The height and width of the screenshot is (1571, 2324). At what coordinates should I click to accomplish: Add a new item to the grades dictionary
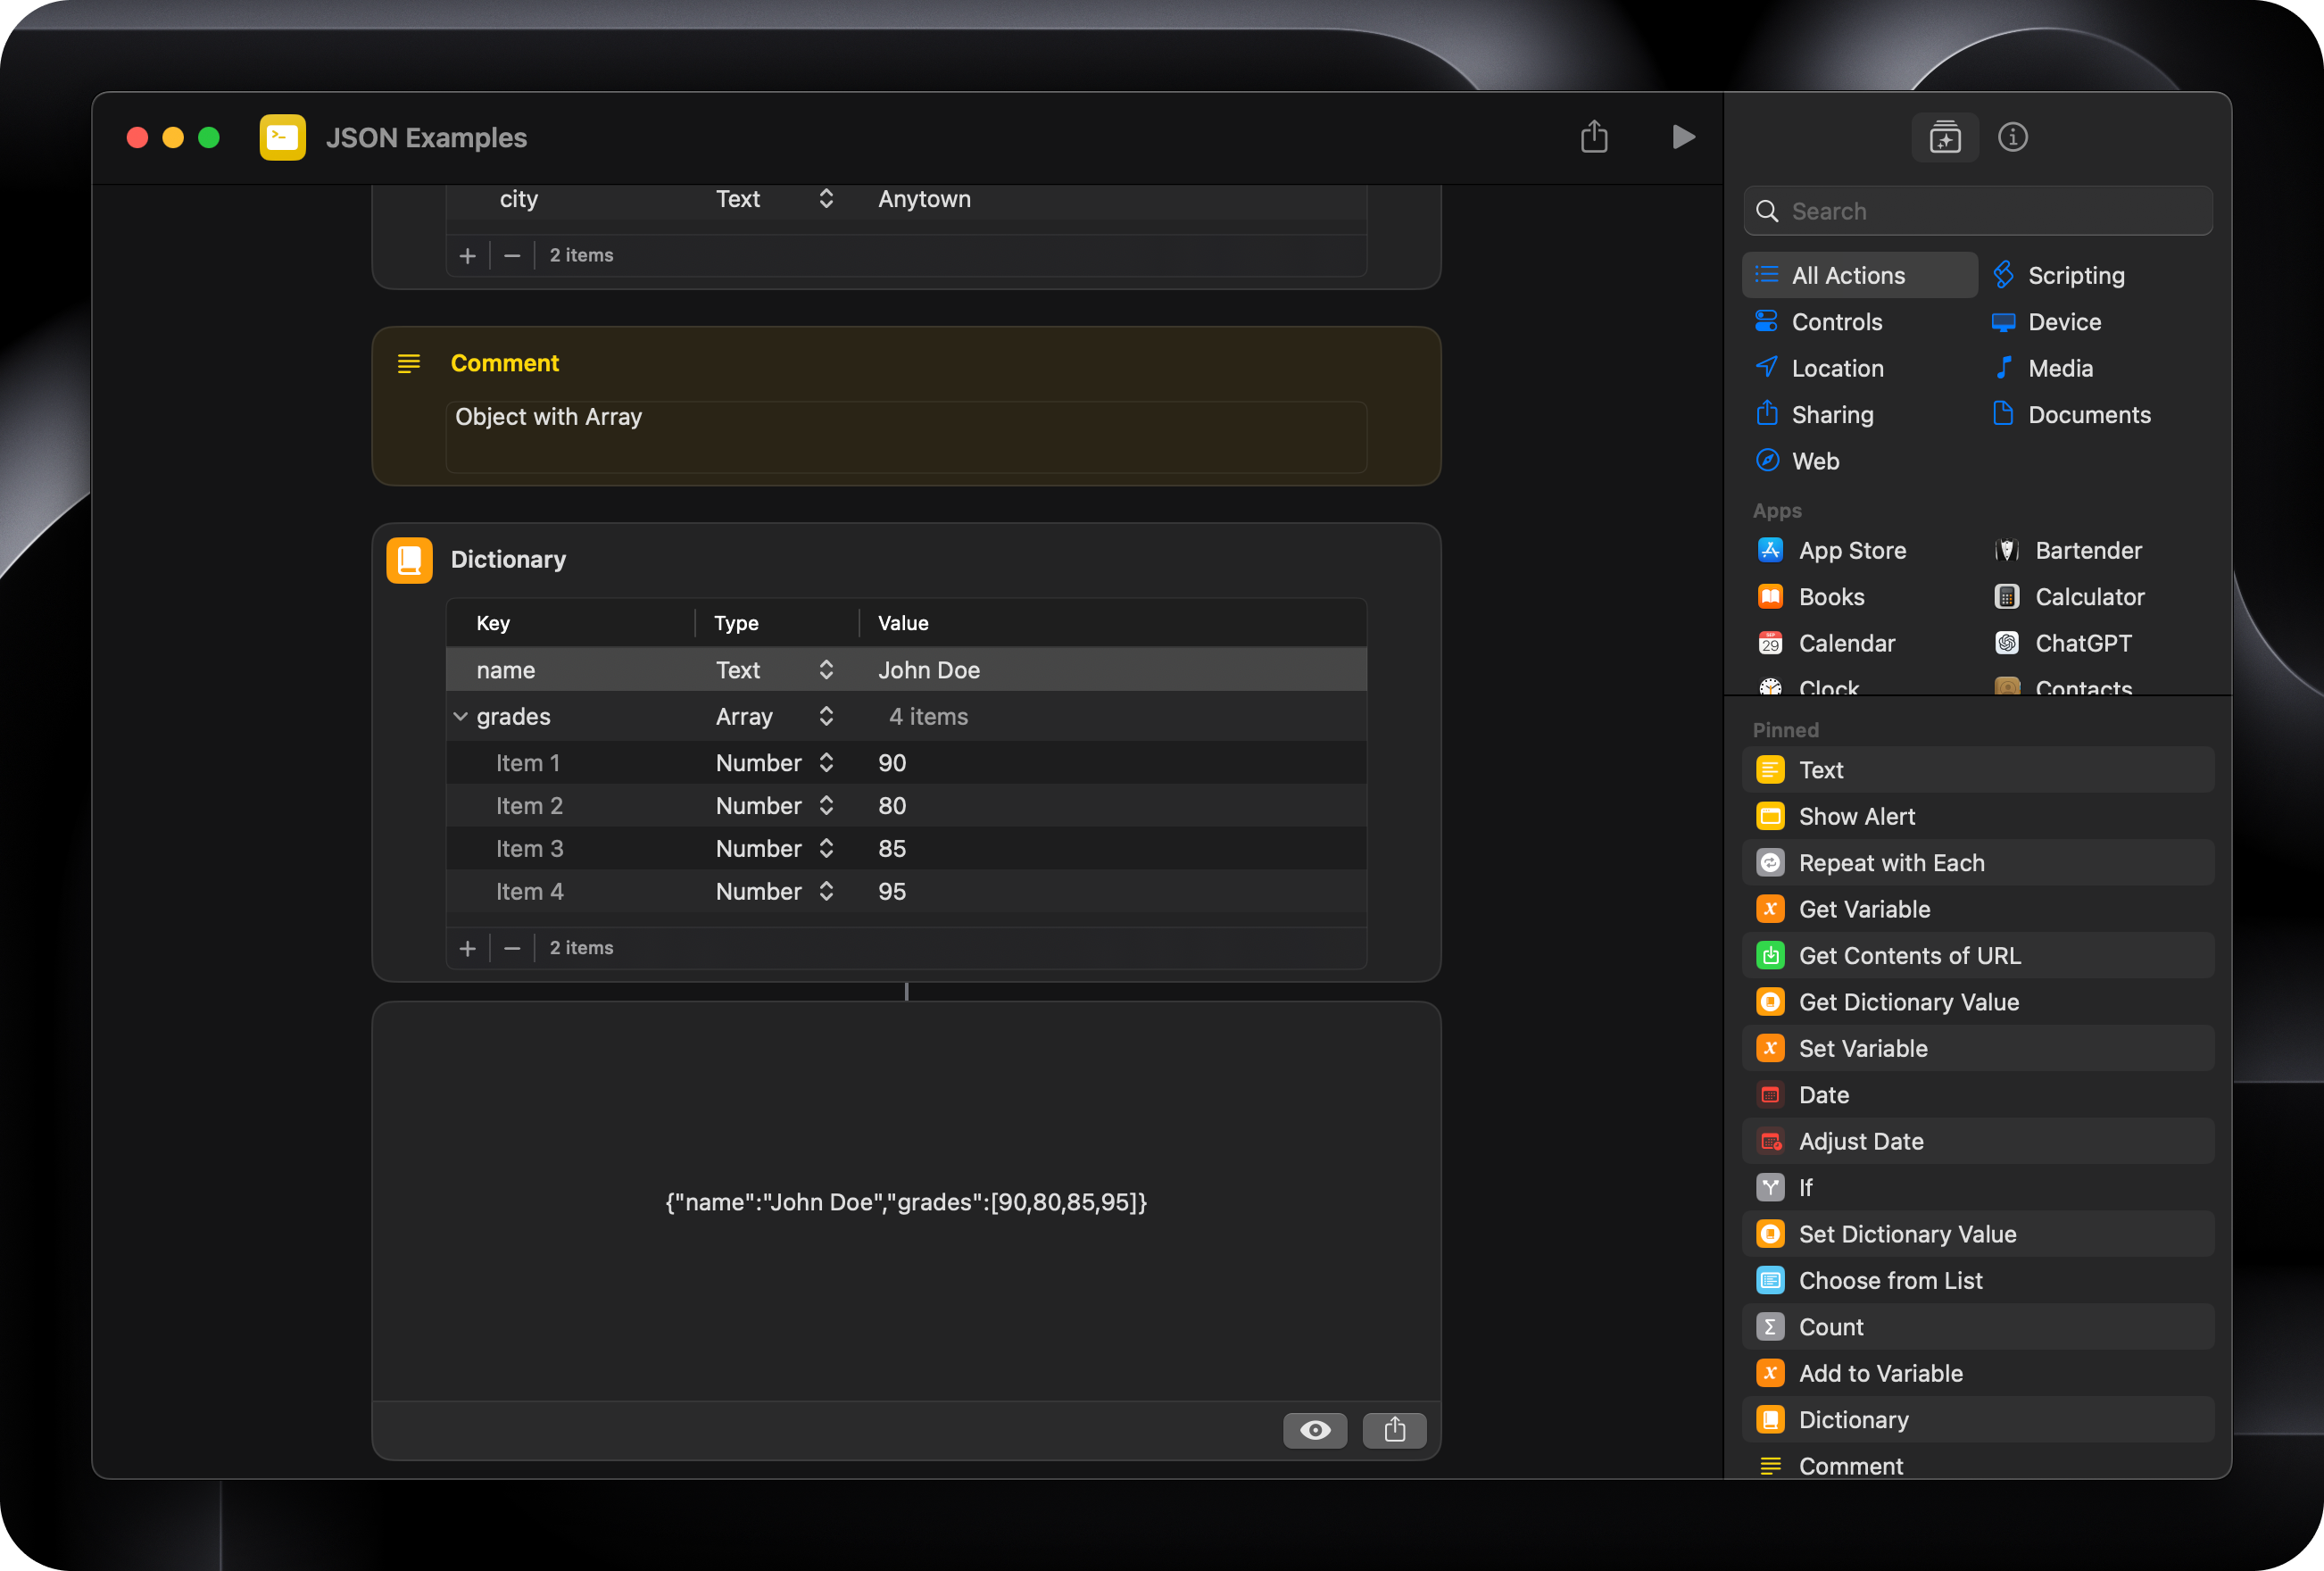pos(467,948)
